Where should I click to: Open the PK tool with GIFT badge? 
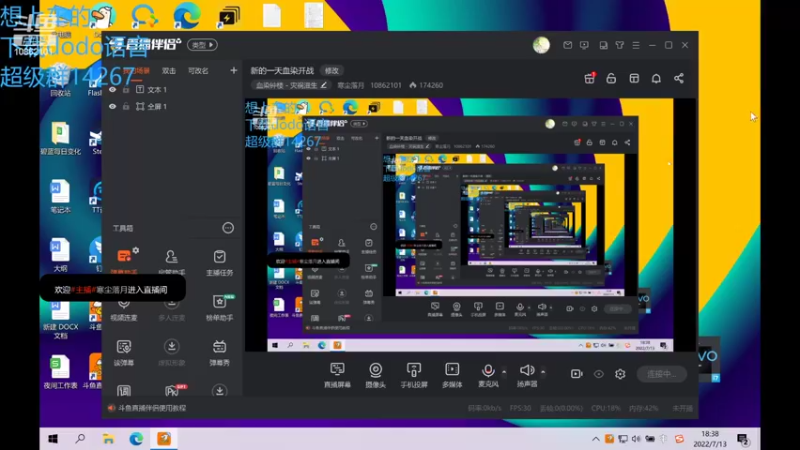coord(172,391)
